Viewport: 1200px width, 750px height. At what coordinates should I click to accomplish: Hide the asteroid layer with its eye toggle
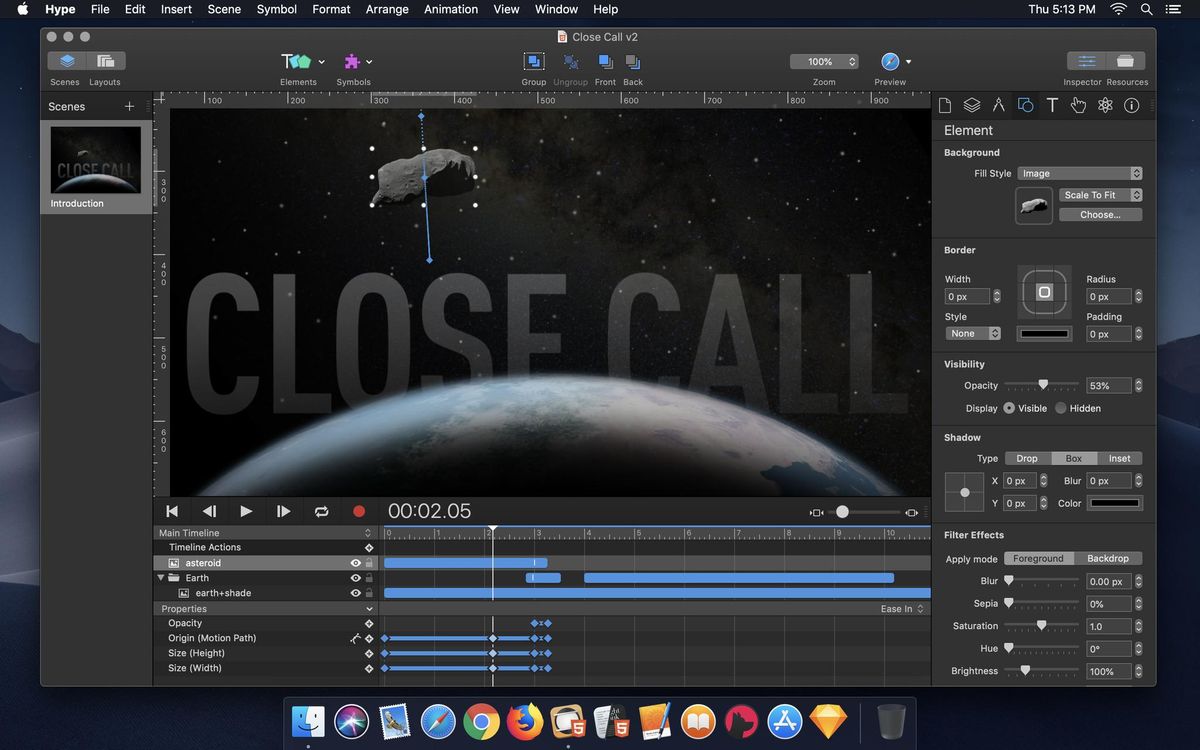[355, 562]
